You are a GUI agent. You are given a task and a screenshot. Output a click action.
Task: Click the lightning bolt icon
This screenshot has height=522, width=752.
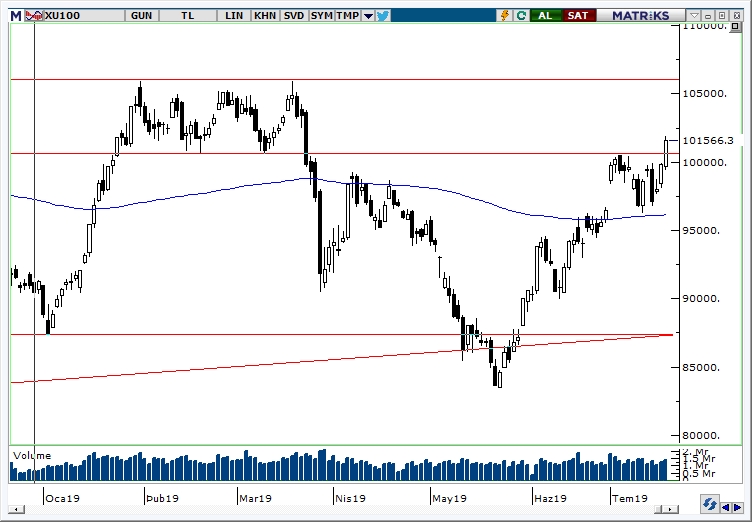pos(505,15)
